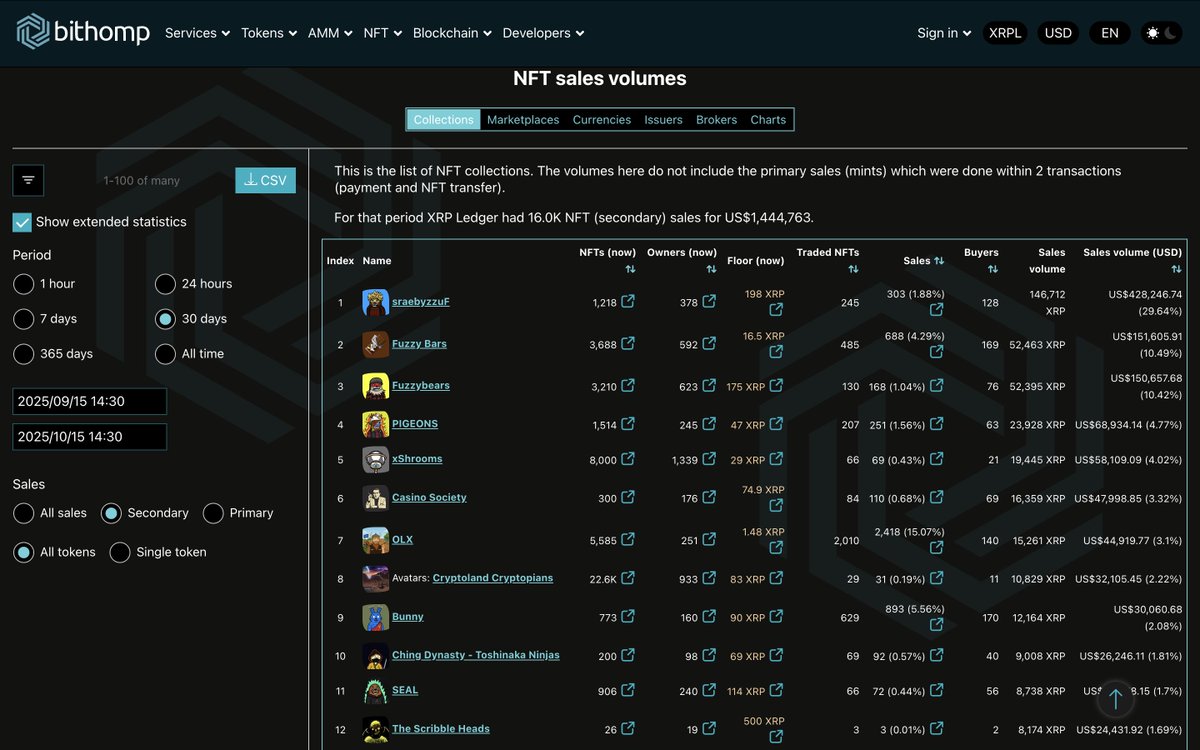
Task: Select the 1 hour period
Action: (24, 284)
